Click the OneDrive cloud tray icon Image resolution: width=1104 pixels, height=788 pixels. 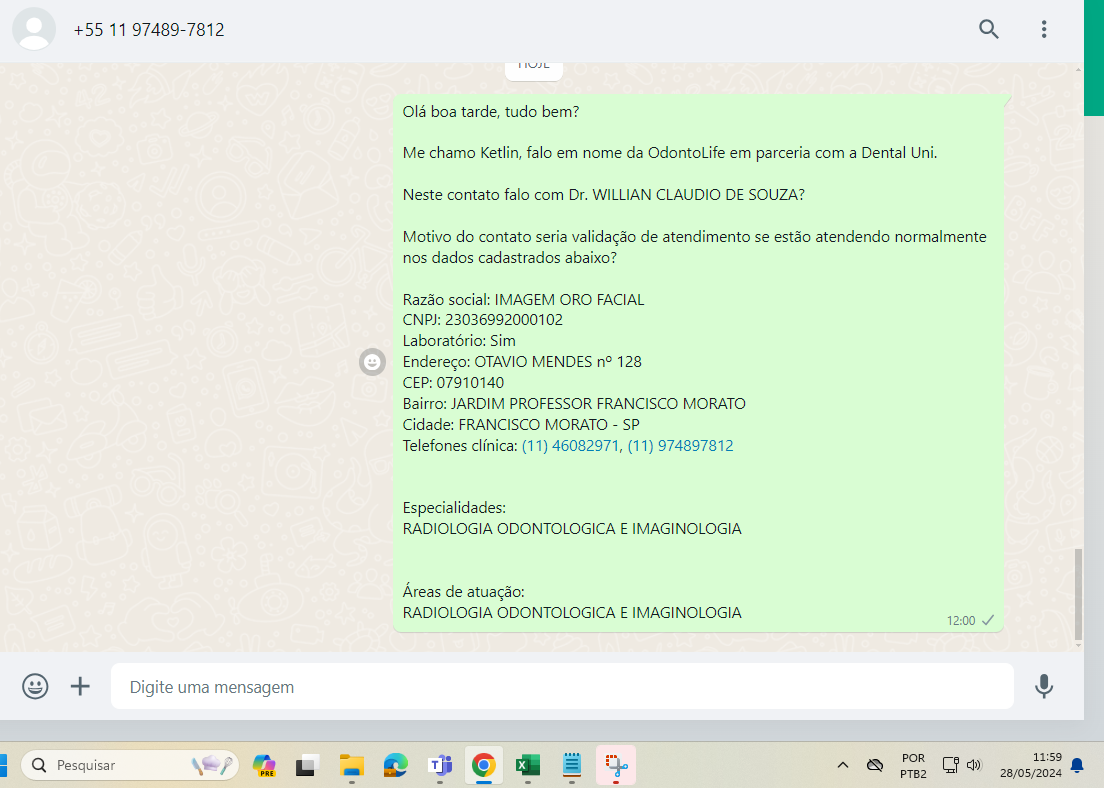coord(874,765)
